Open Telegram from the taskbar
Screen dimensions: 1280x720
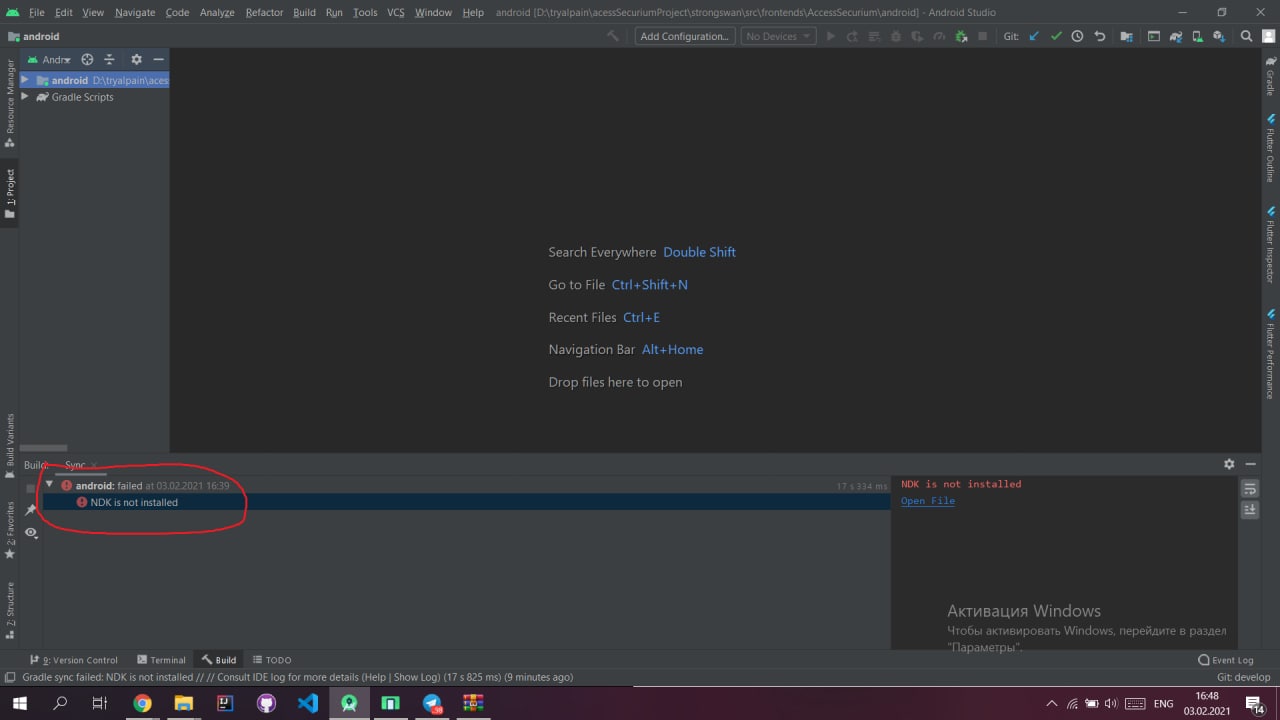click(432, 703)
